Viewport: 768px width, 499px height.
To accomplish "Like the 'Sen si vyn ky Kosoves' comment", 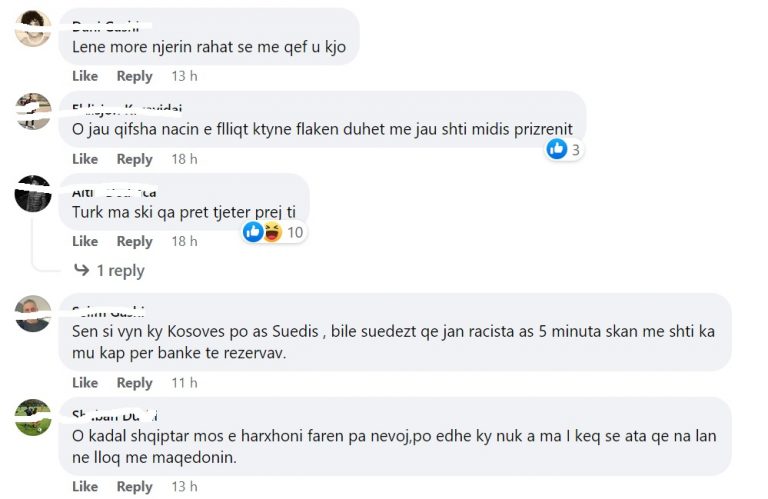I will [85, 382].
